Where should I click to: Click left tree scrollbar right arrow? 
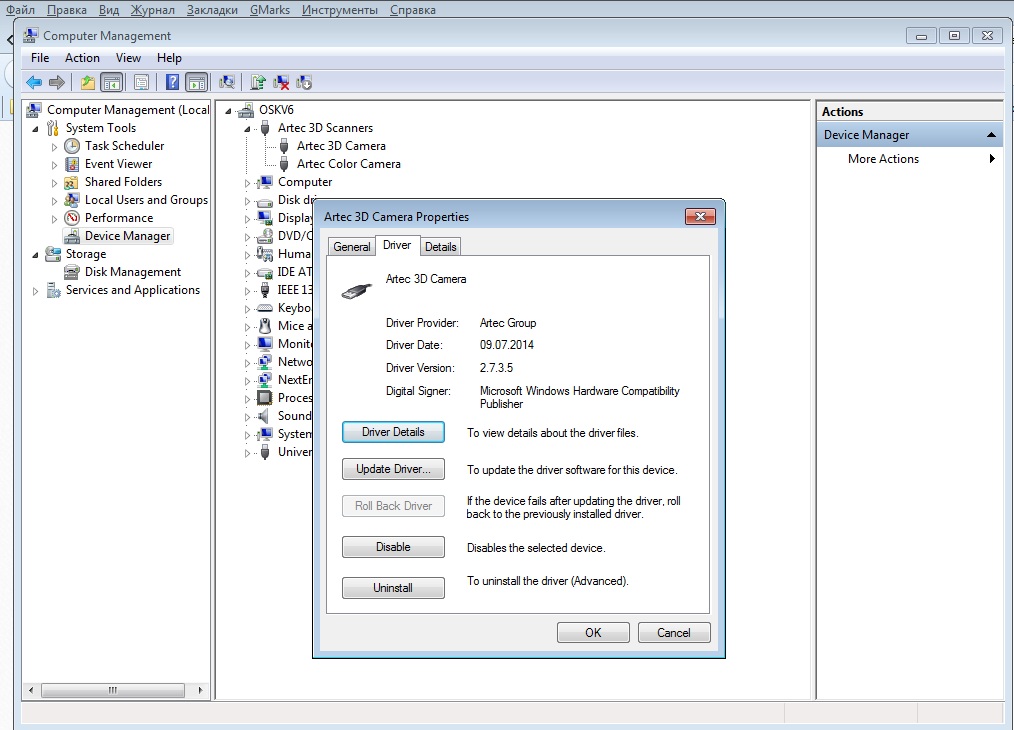(200, 690)
